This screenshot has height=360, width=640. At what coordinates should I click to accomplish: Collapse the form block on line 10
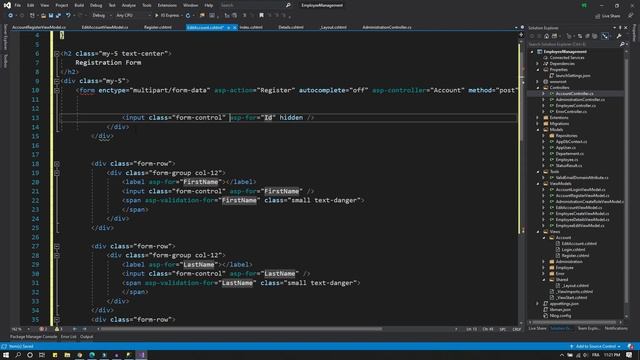[57, 90]
